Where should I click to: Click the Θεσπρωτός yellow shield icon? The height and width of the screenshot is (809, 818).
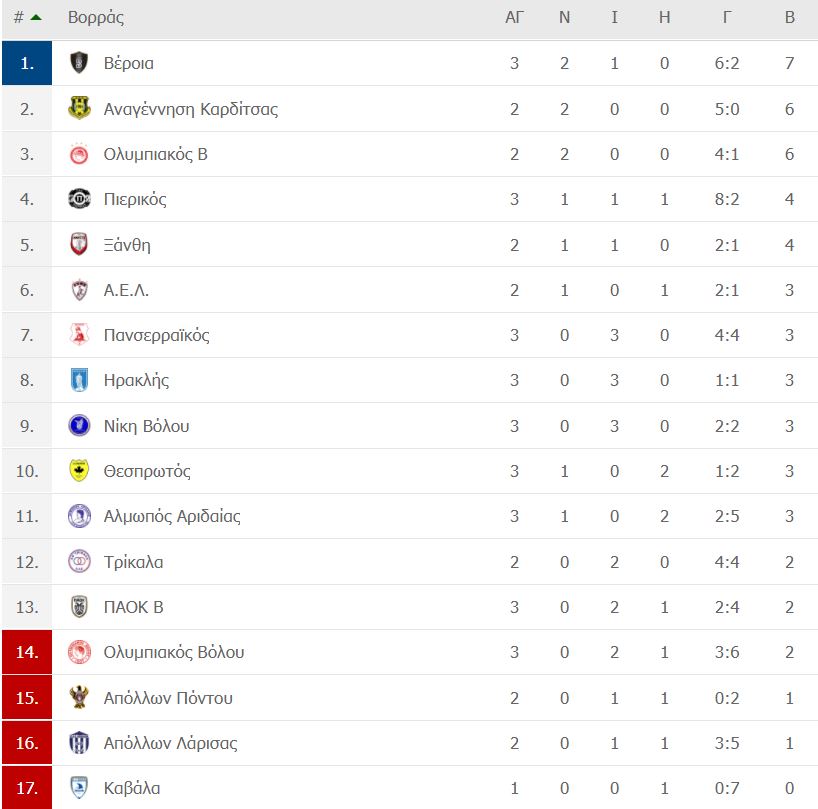point(79,470)
